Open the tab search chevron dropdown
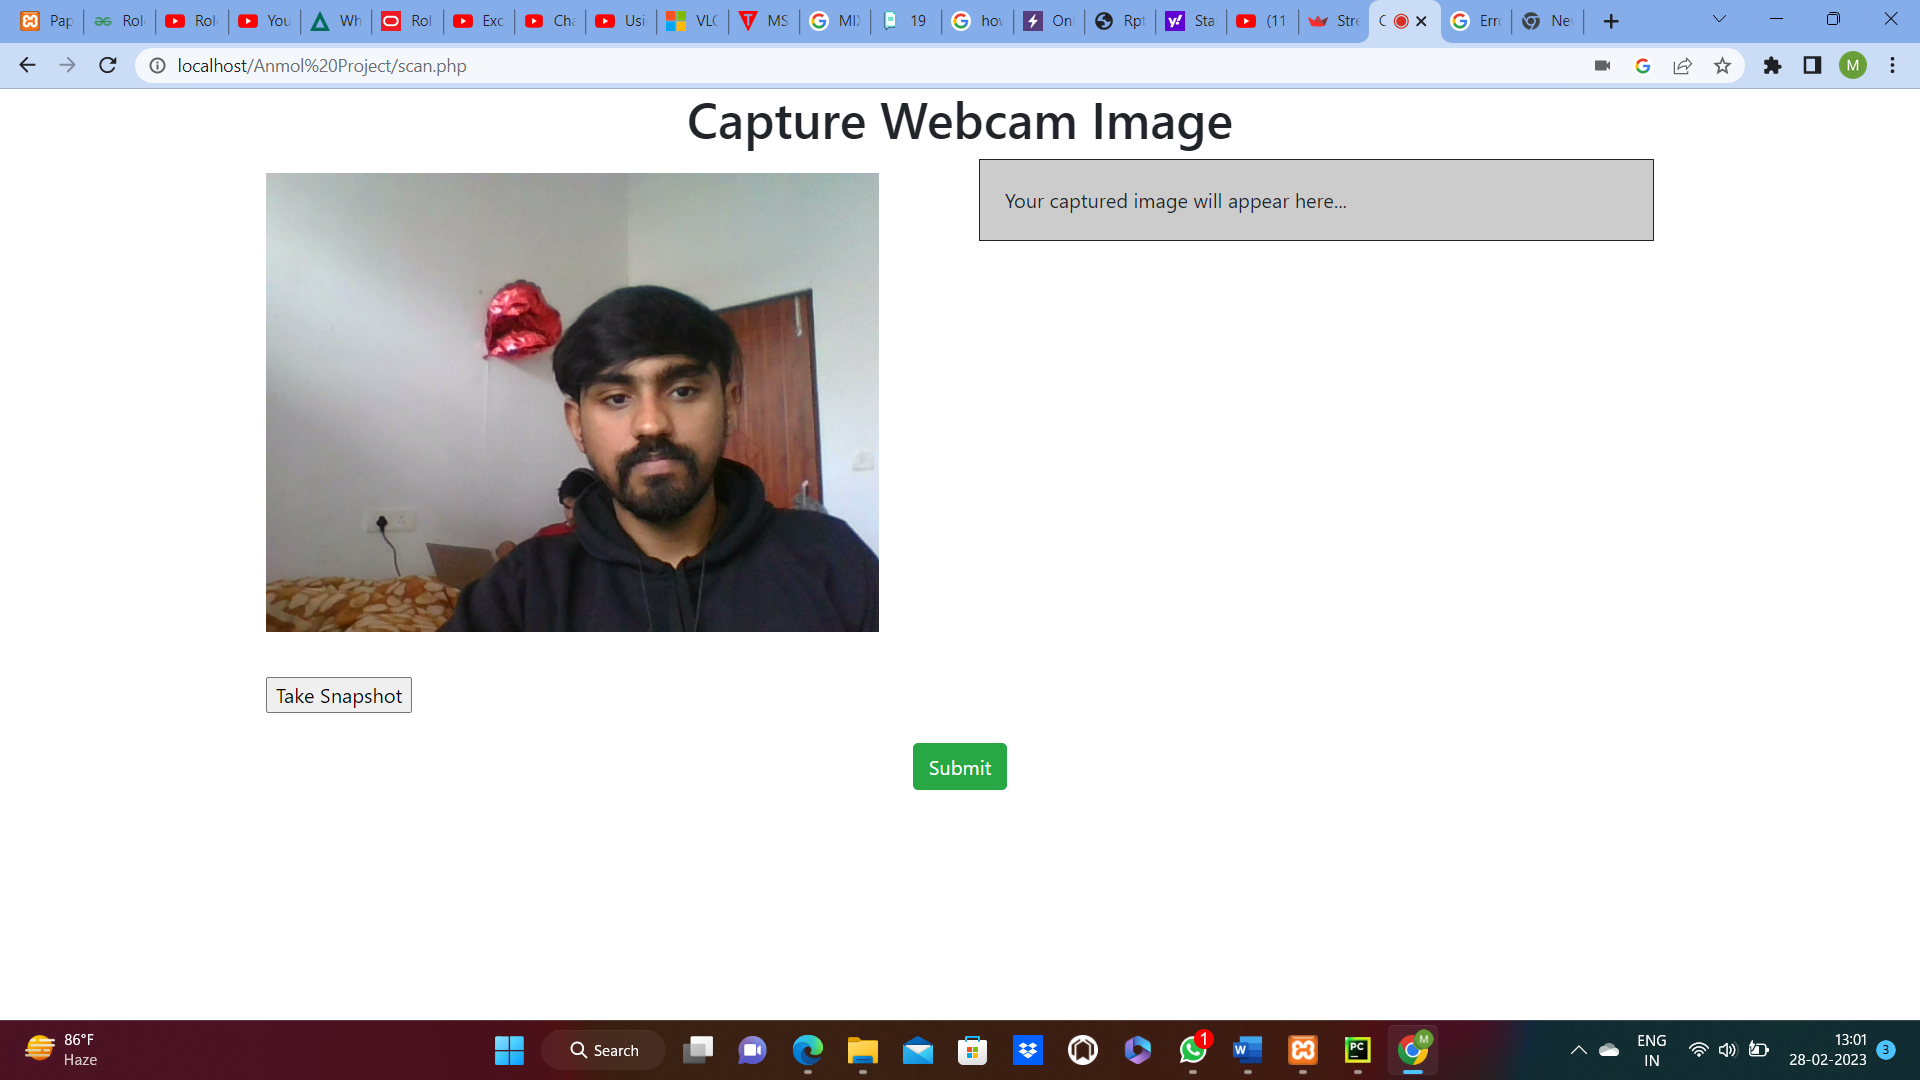1920x1080 pixels. point(1718,20)
